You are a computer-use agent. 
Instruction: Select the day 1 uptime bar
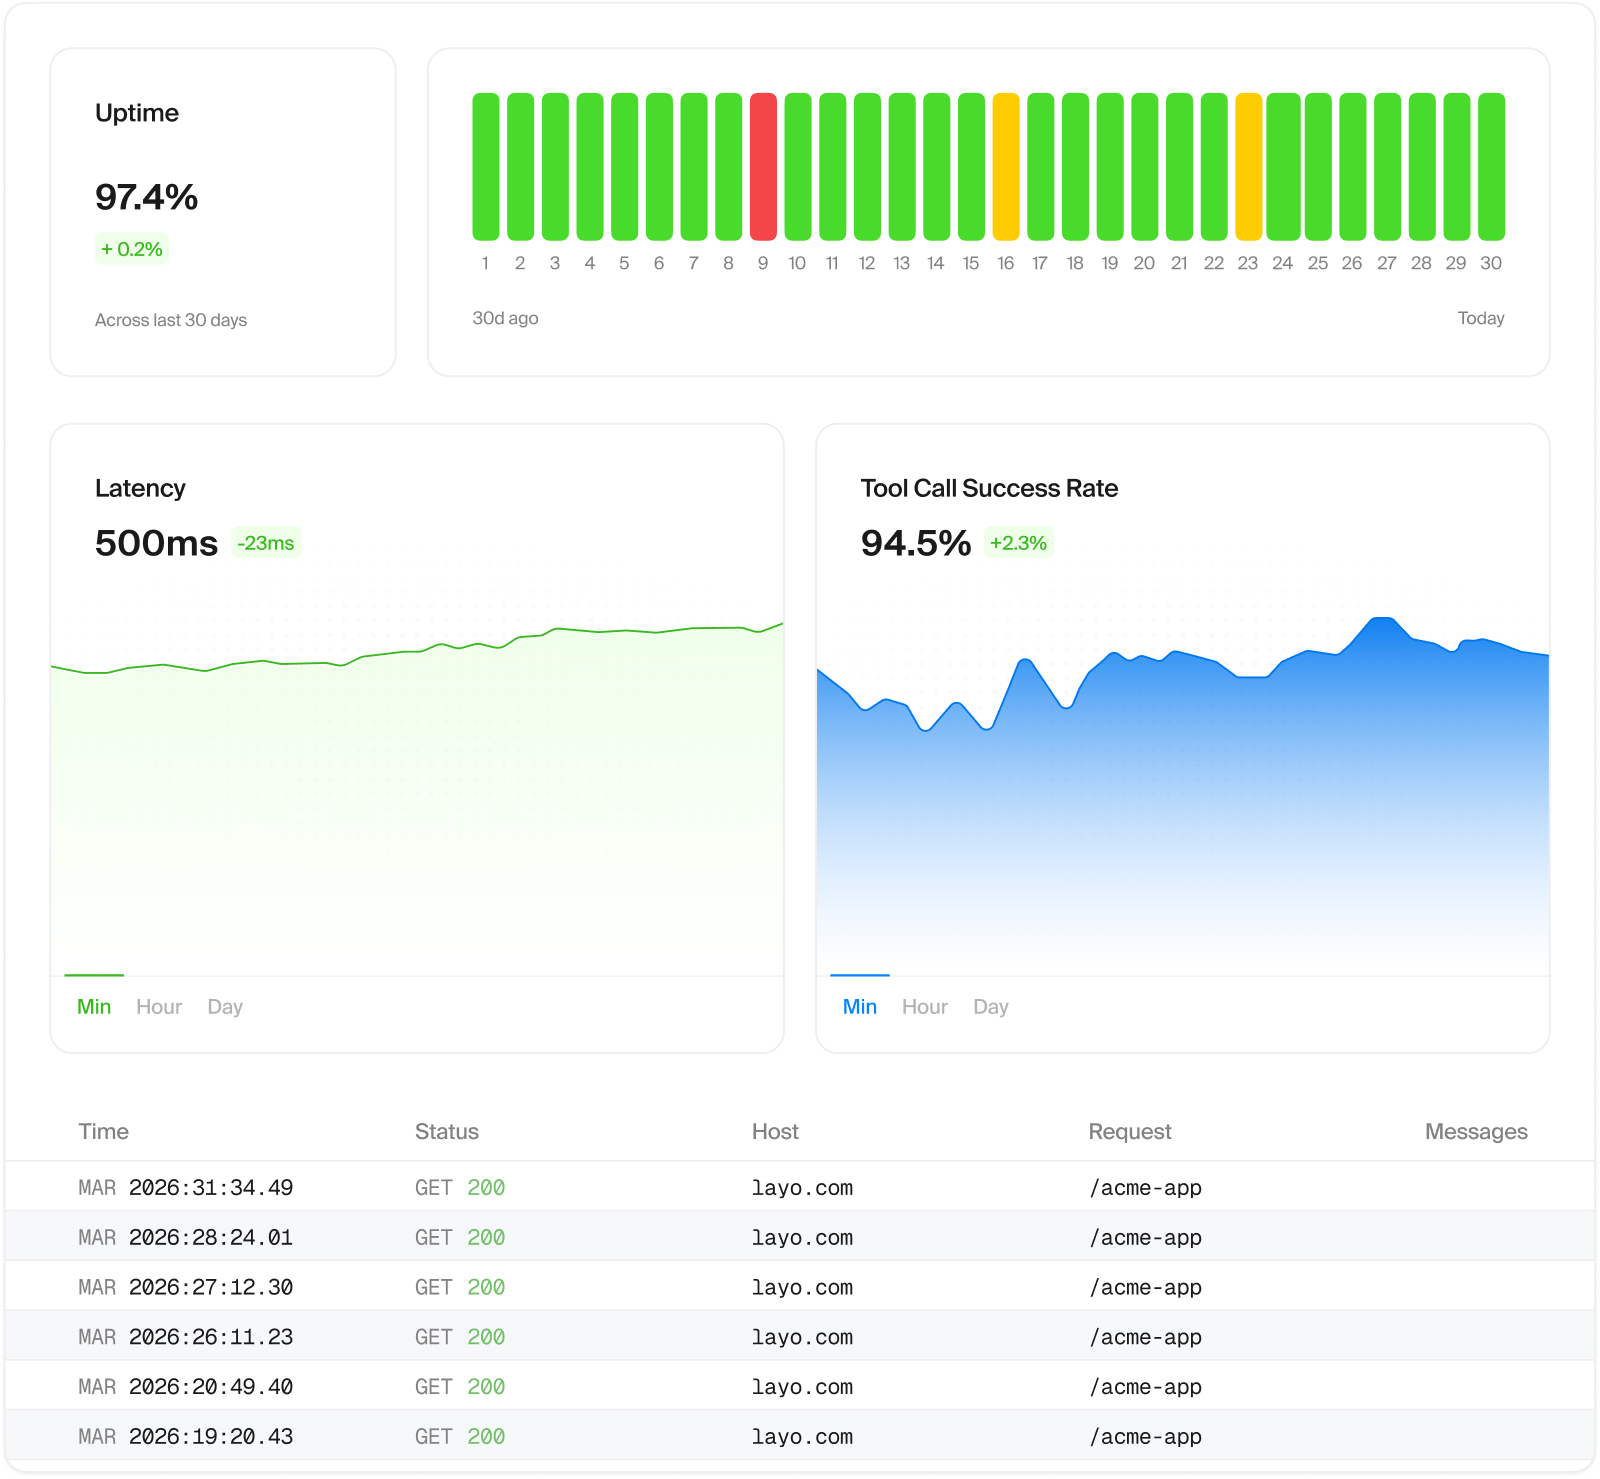486,167
